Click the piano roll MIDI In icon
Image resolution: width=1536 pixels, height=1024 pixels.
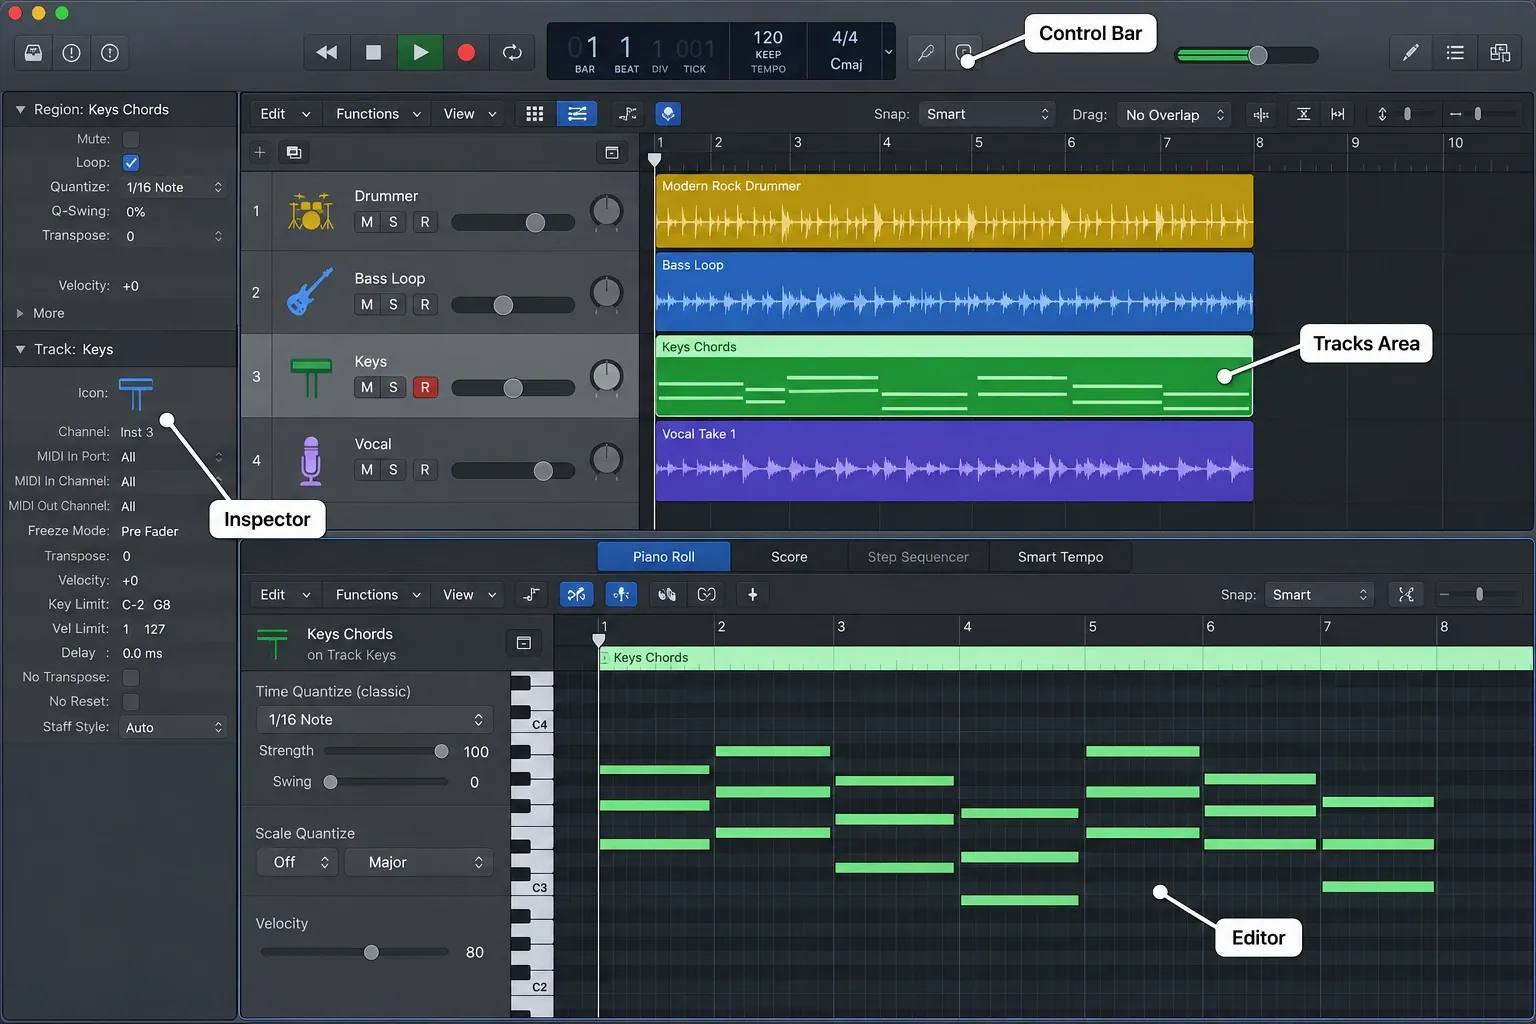(666, 595)
